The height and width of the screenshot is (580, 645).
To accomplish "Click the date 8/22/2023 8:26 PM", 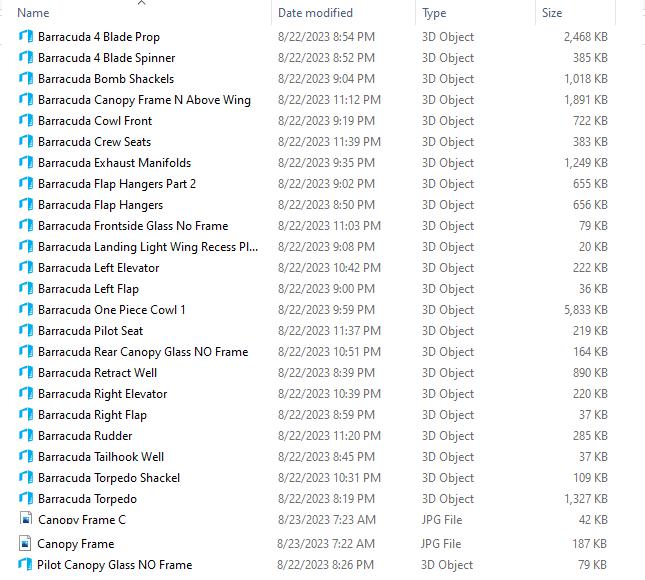I will pos(325,565).
